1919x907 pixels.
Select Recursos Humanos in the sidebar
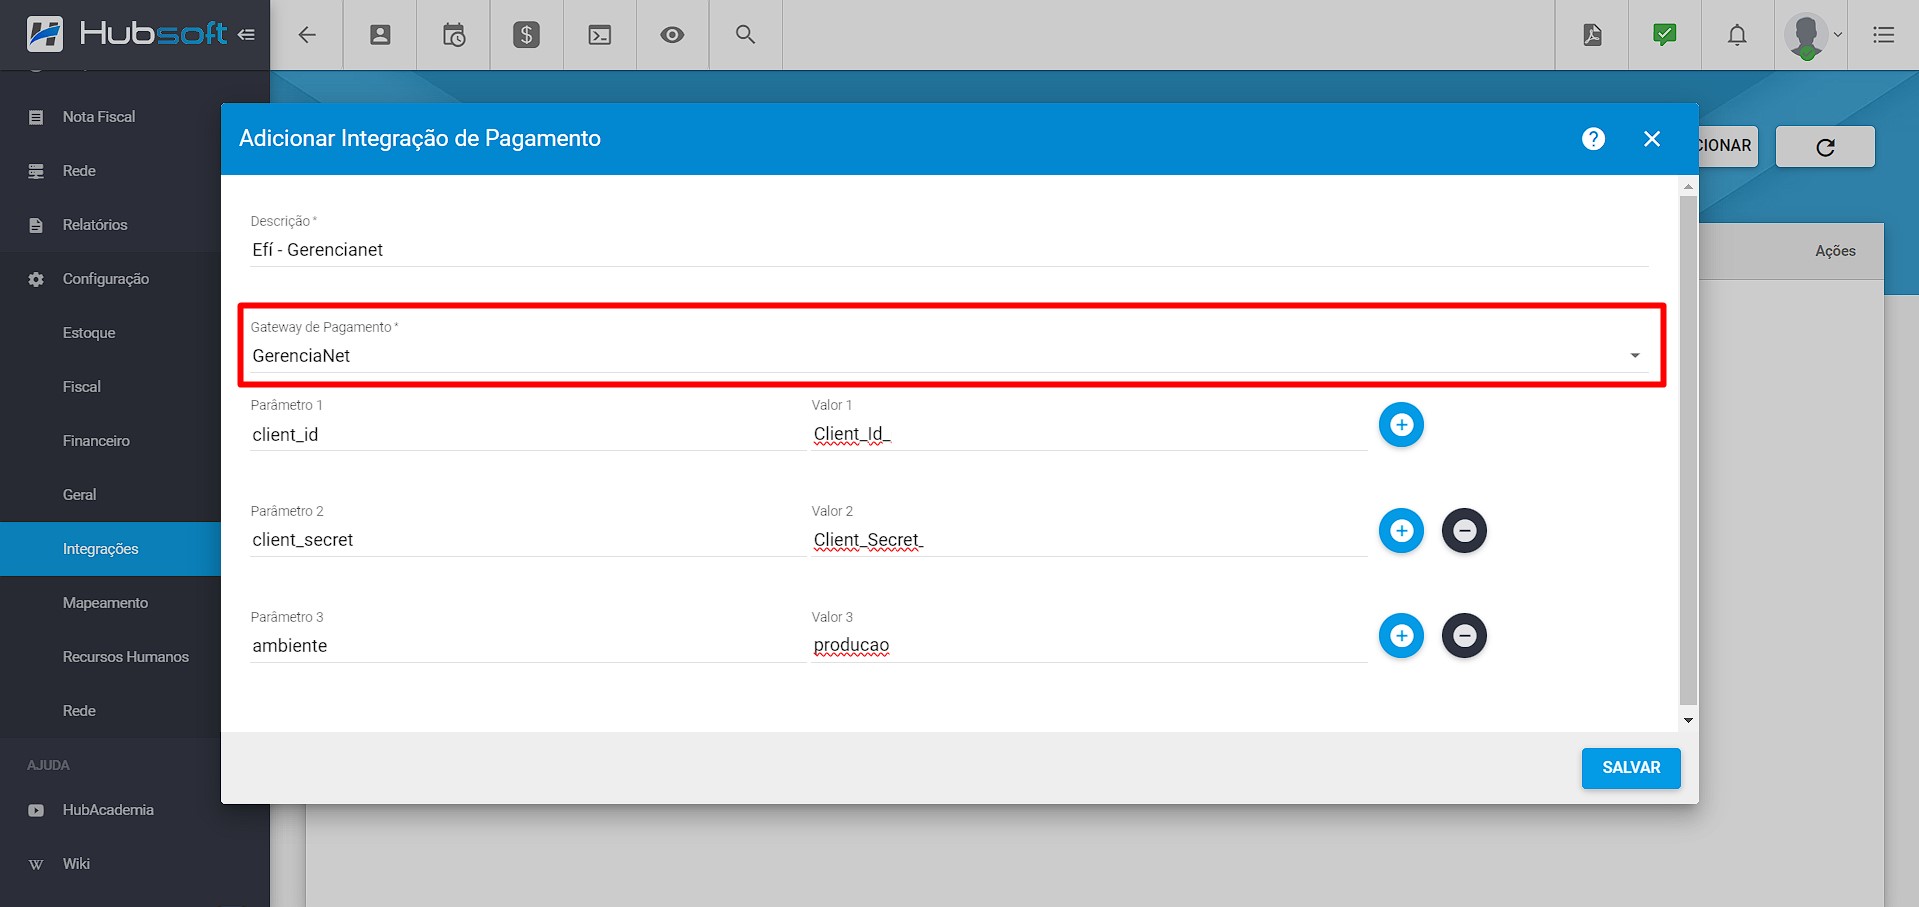click(110, 657)
